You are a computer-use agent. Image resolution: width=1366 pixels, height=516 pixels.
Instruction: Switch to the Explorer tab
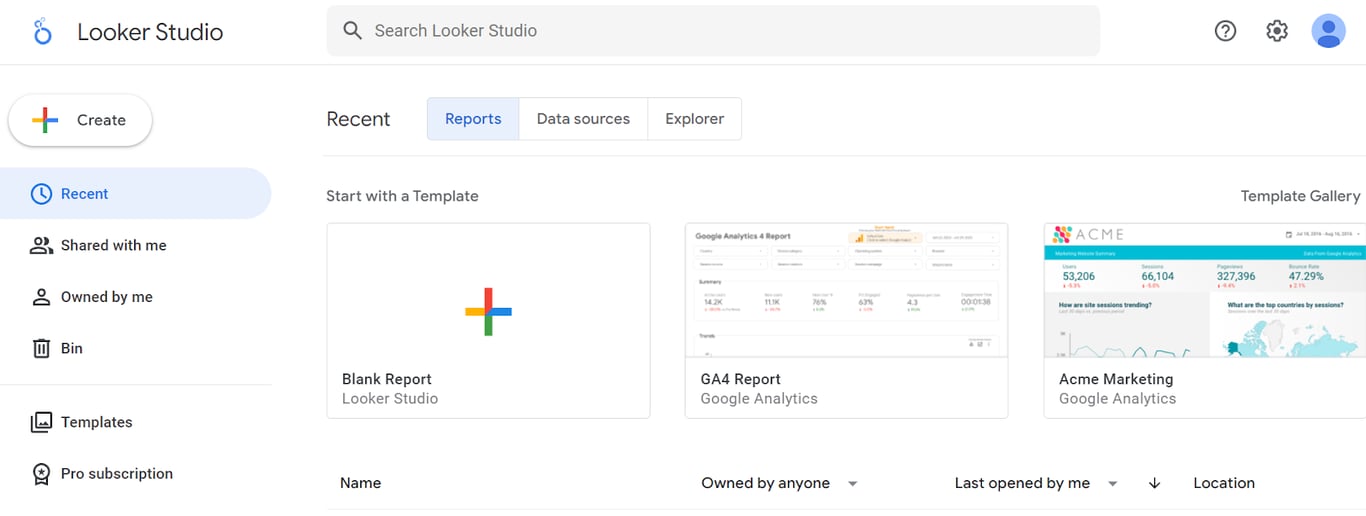click(x=694, y=119)
